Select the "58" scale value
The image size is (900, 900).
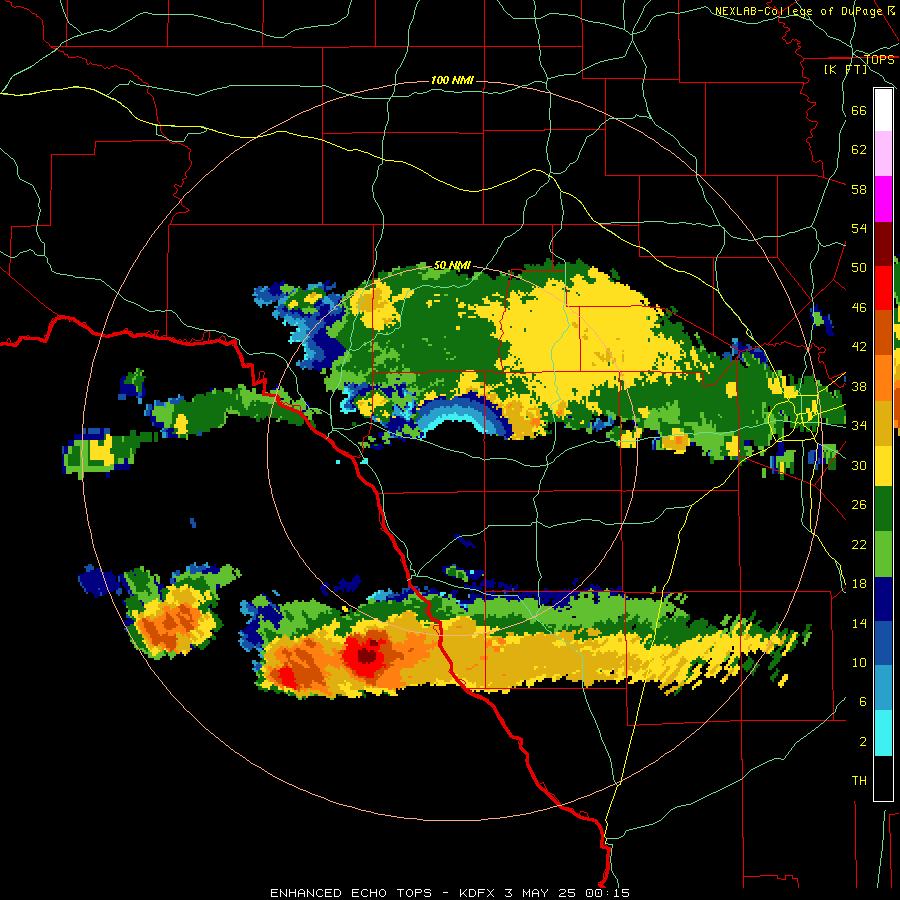coord(859,189)
